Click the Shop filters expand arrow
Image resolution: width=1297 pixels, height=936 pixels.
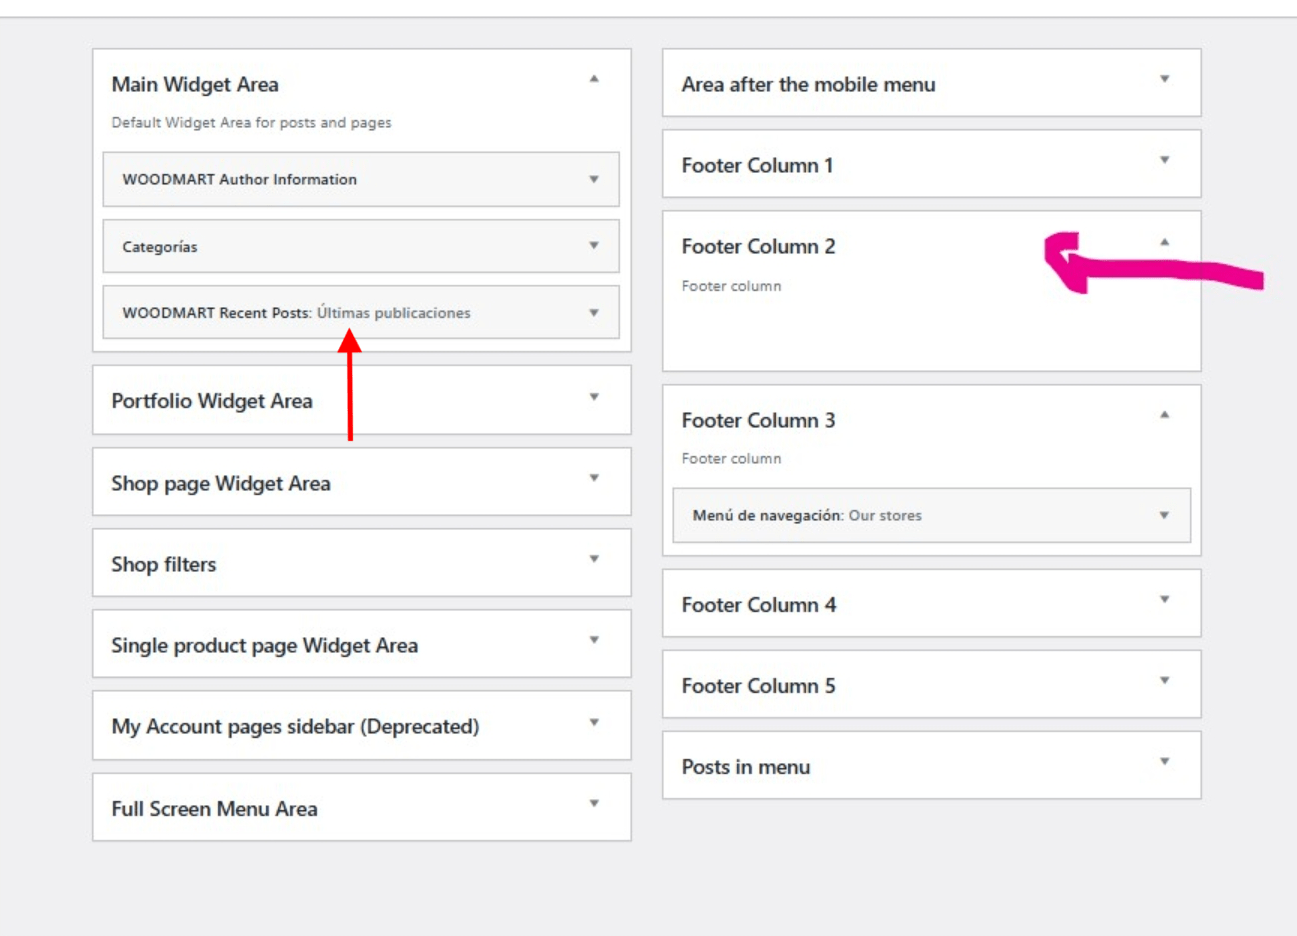click(594, 560)
